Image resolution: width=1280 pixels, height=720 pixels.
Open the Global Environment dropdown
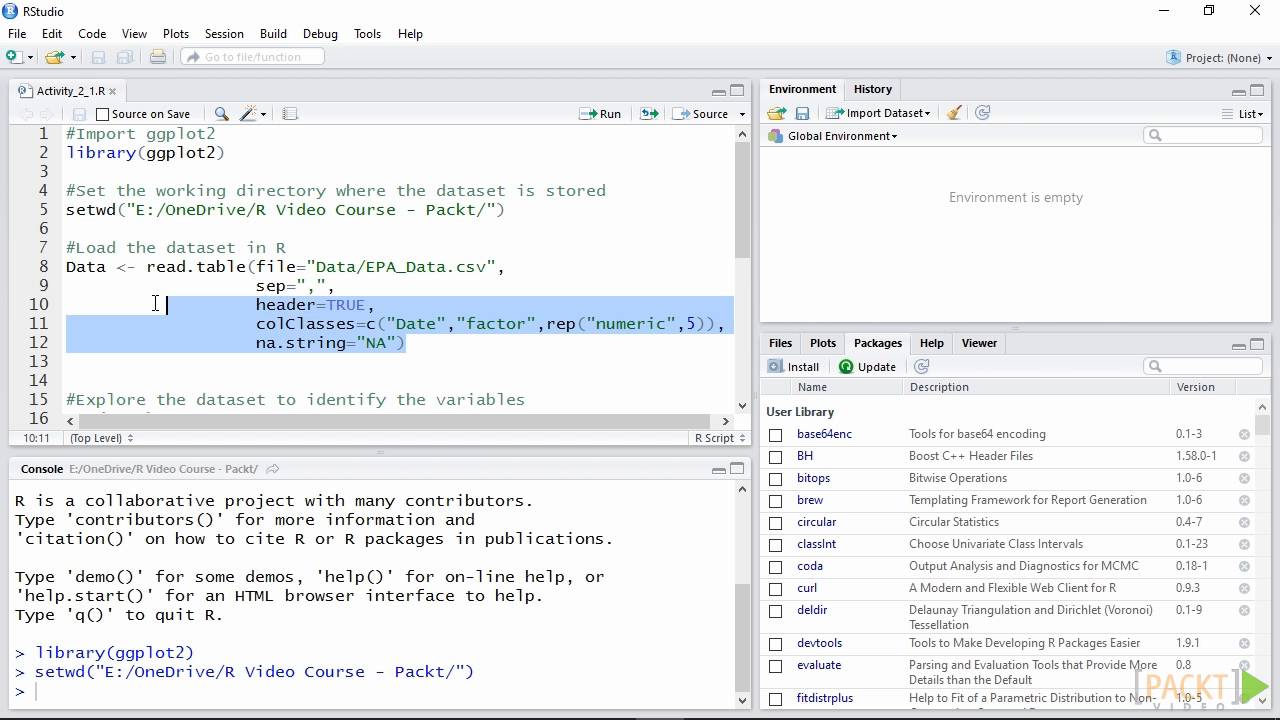point(840,136)
